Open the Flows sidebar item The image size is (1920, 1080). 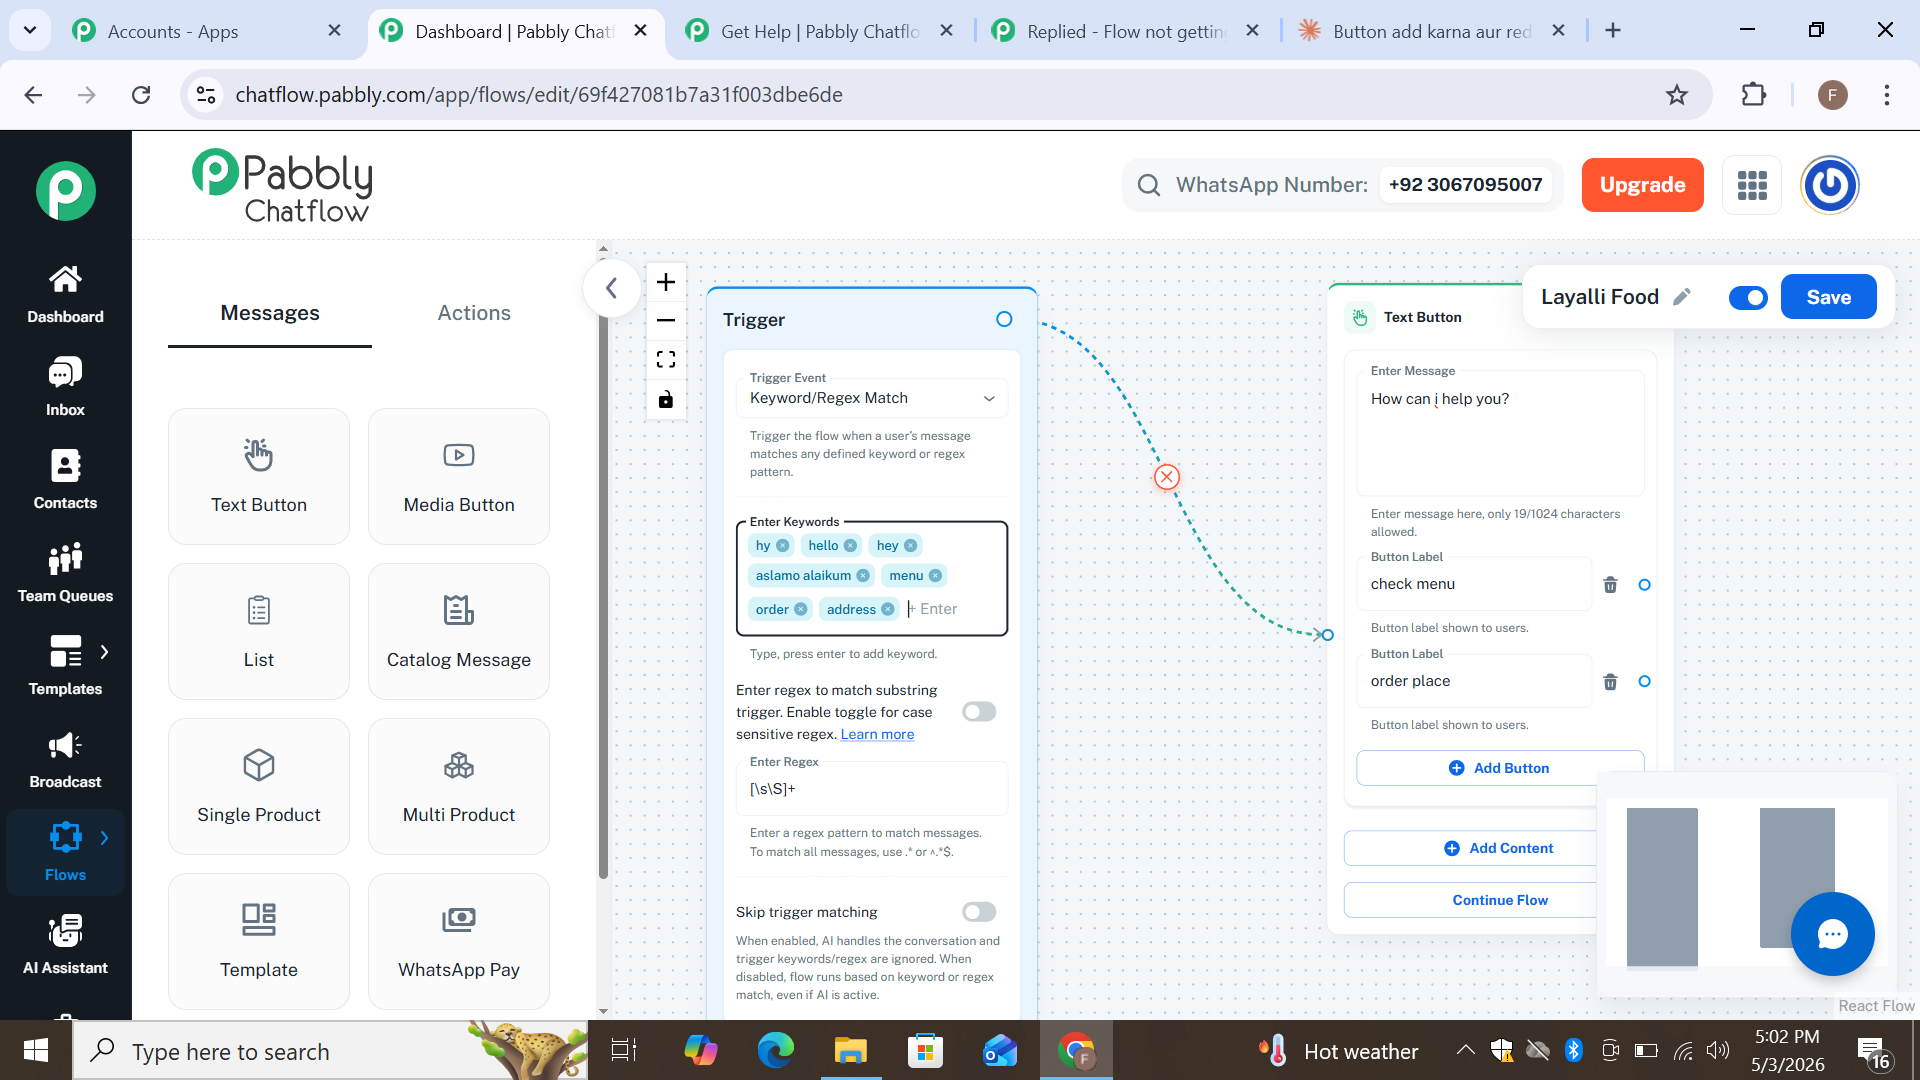point(65,853)
